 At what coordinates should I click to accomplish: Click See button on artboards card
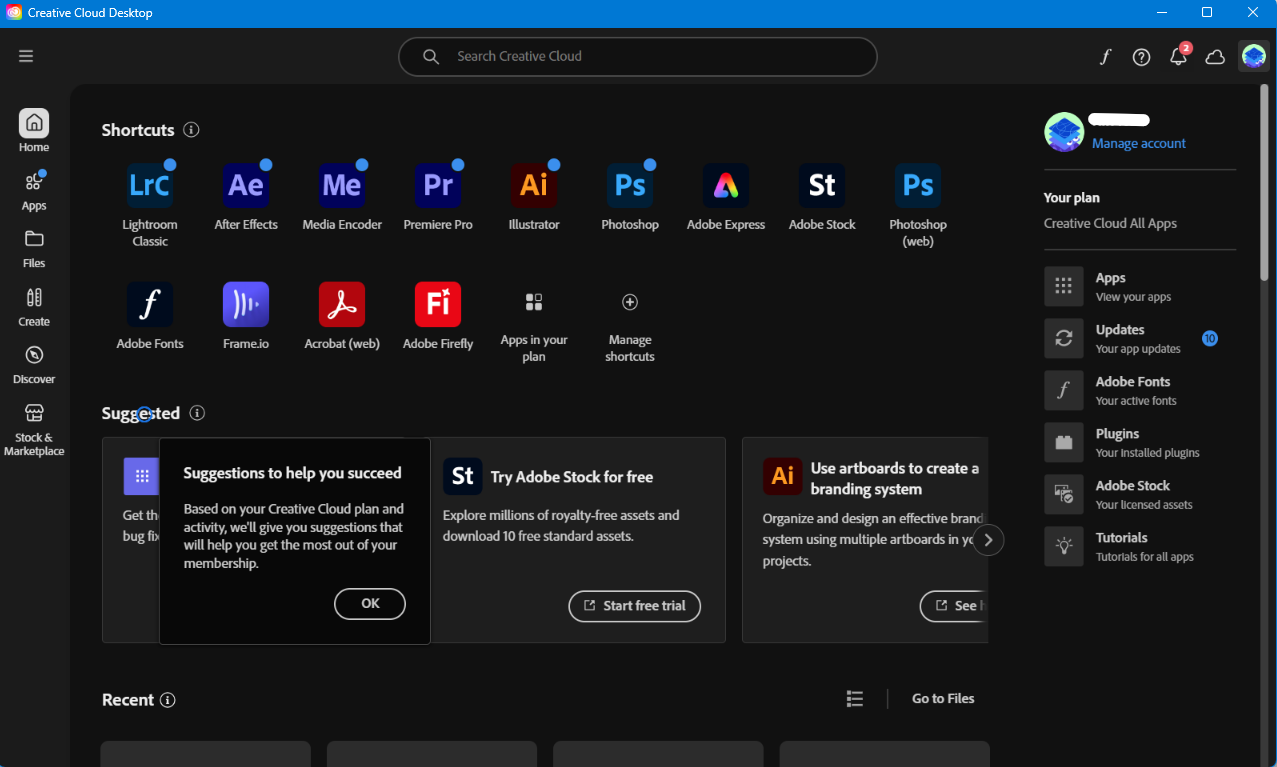(x=954, y=606)
